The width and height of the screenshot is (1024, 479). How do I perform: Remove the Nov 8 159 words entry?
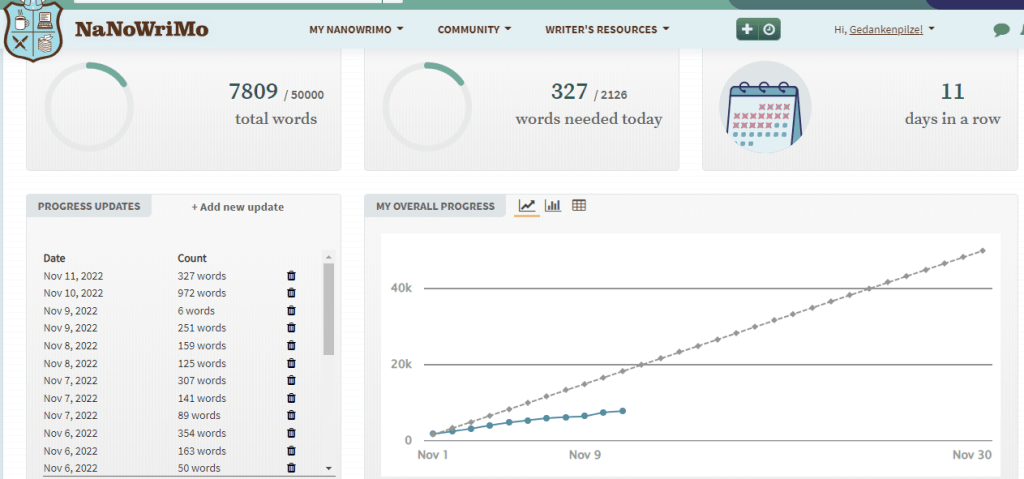(x=291, y=346)
